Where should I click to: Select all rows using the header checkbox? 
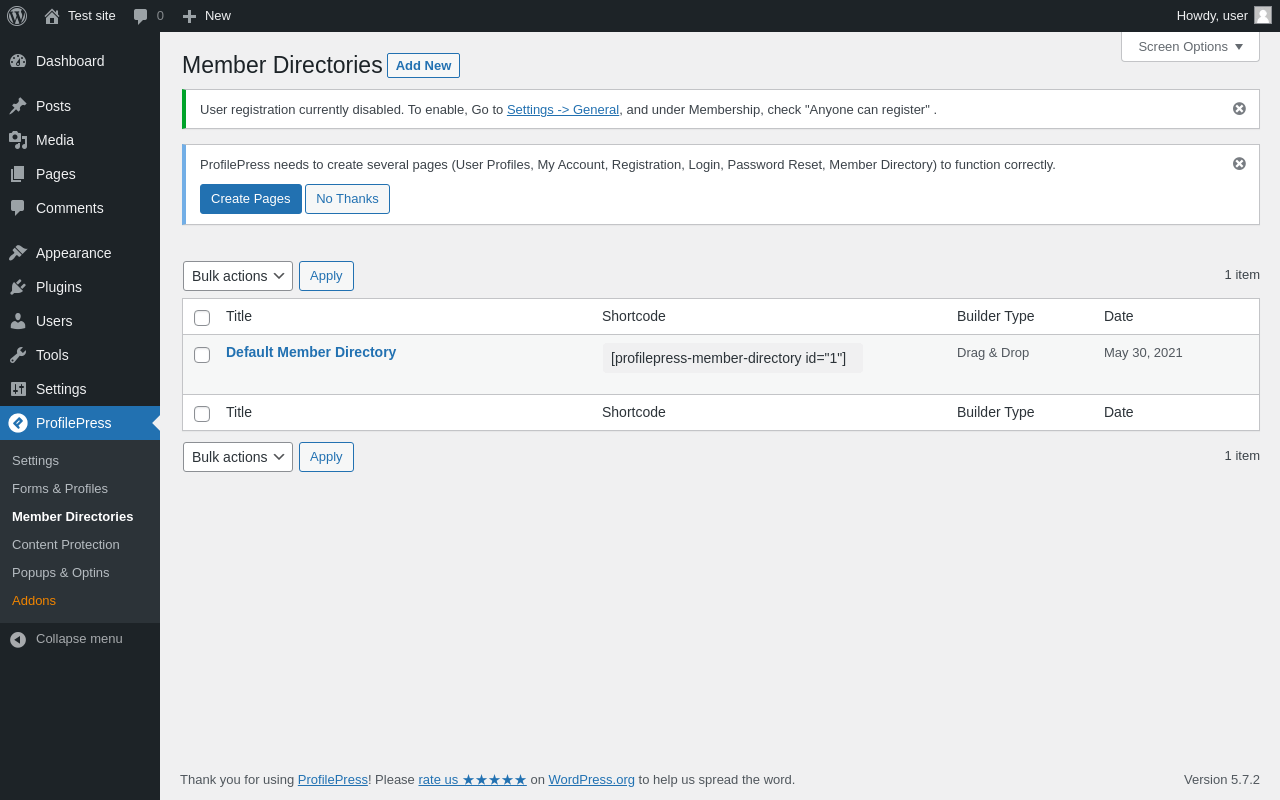click(x=202, y=318)
